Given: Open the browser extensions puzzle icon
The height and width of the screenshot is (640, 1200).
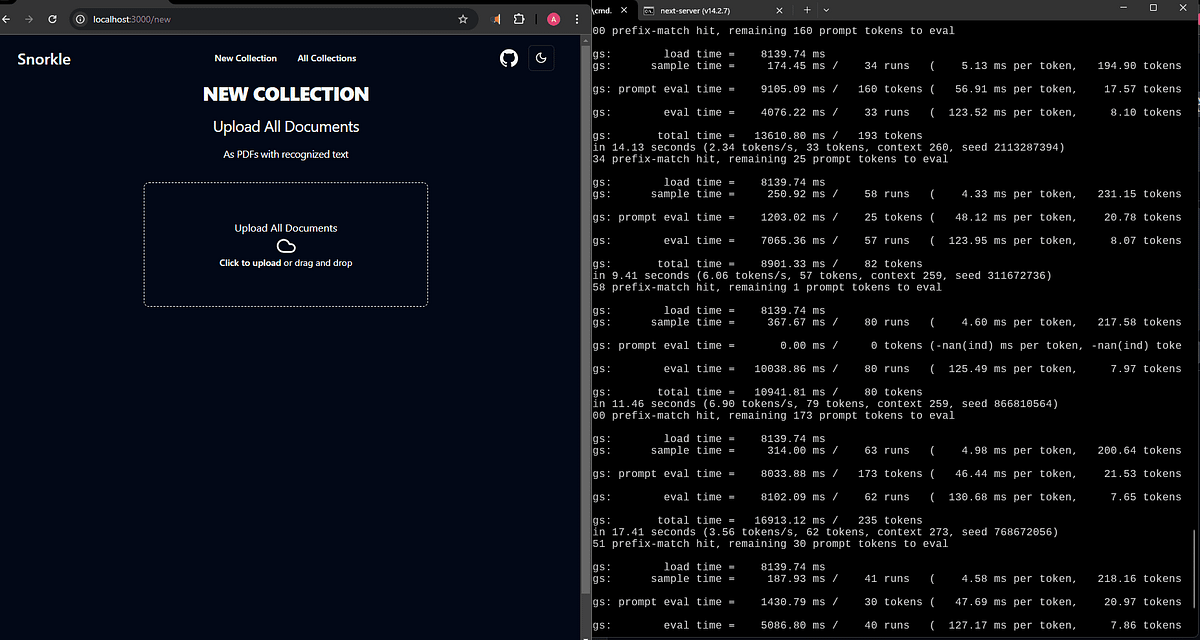Looking at the screenshot, I should click(519, 19).
